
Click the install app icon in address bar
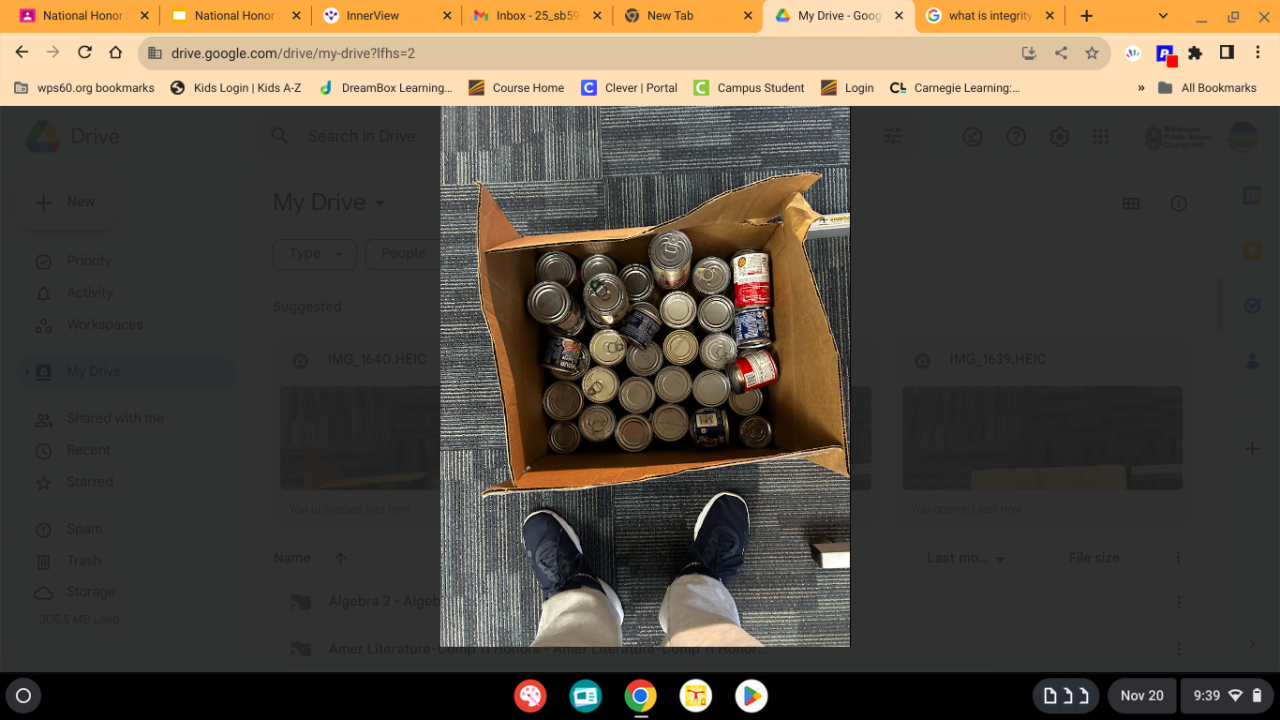pyautogui.click(x=1029, y=53)
